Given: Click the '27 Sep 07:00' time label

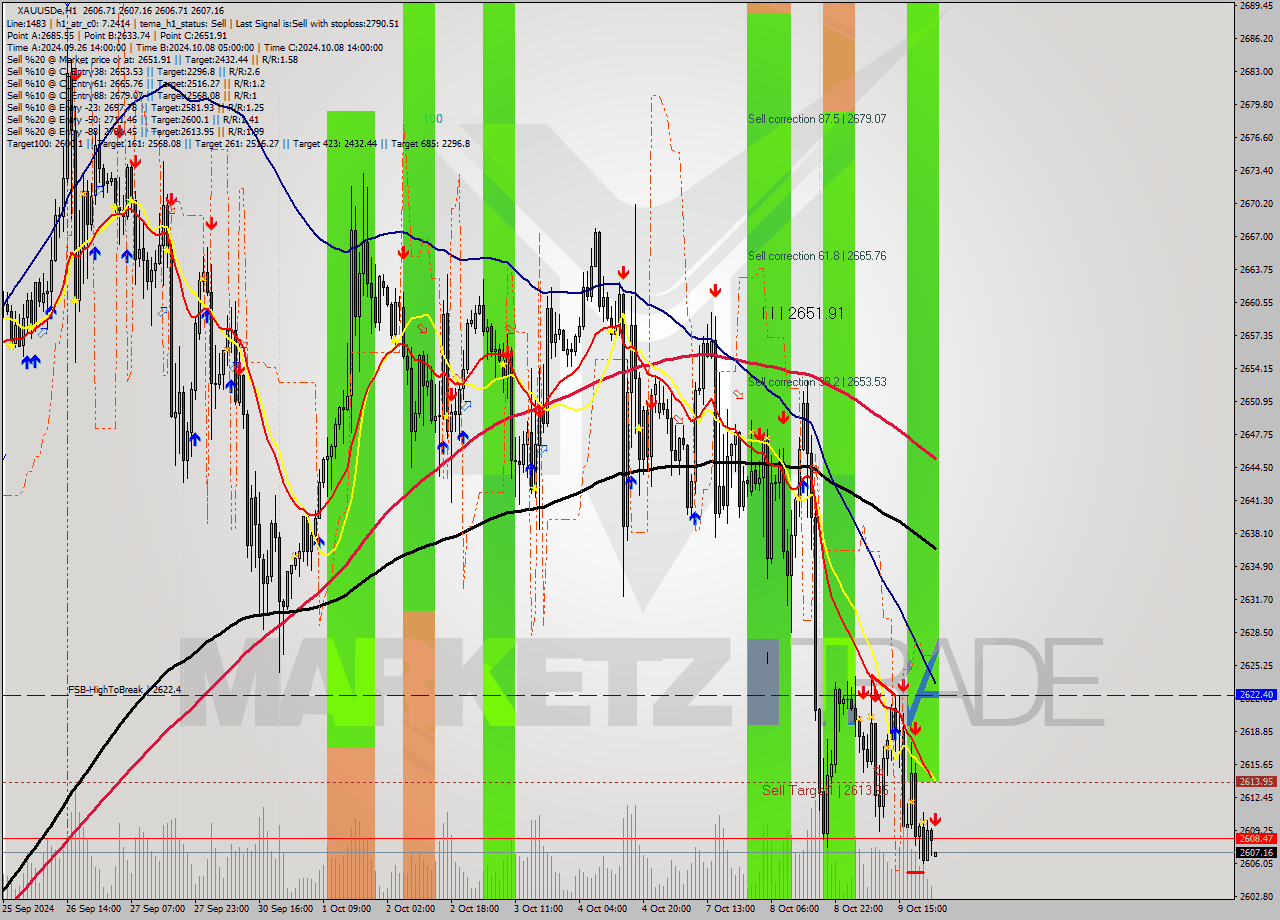Looking at the screenshot, I should pyautogui.click(x=157, y=909).
